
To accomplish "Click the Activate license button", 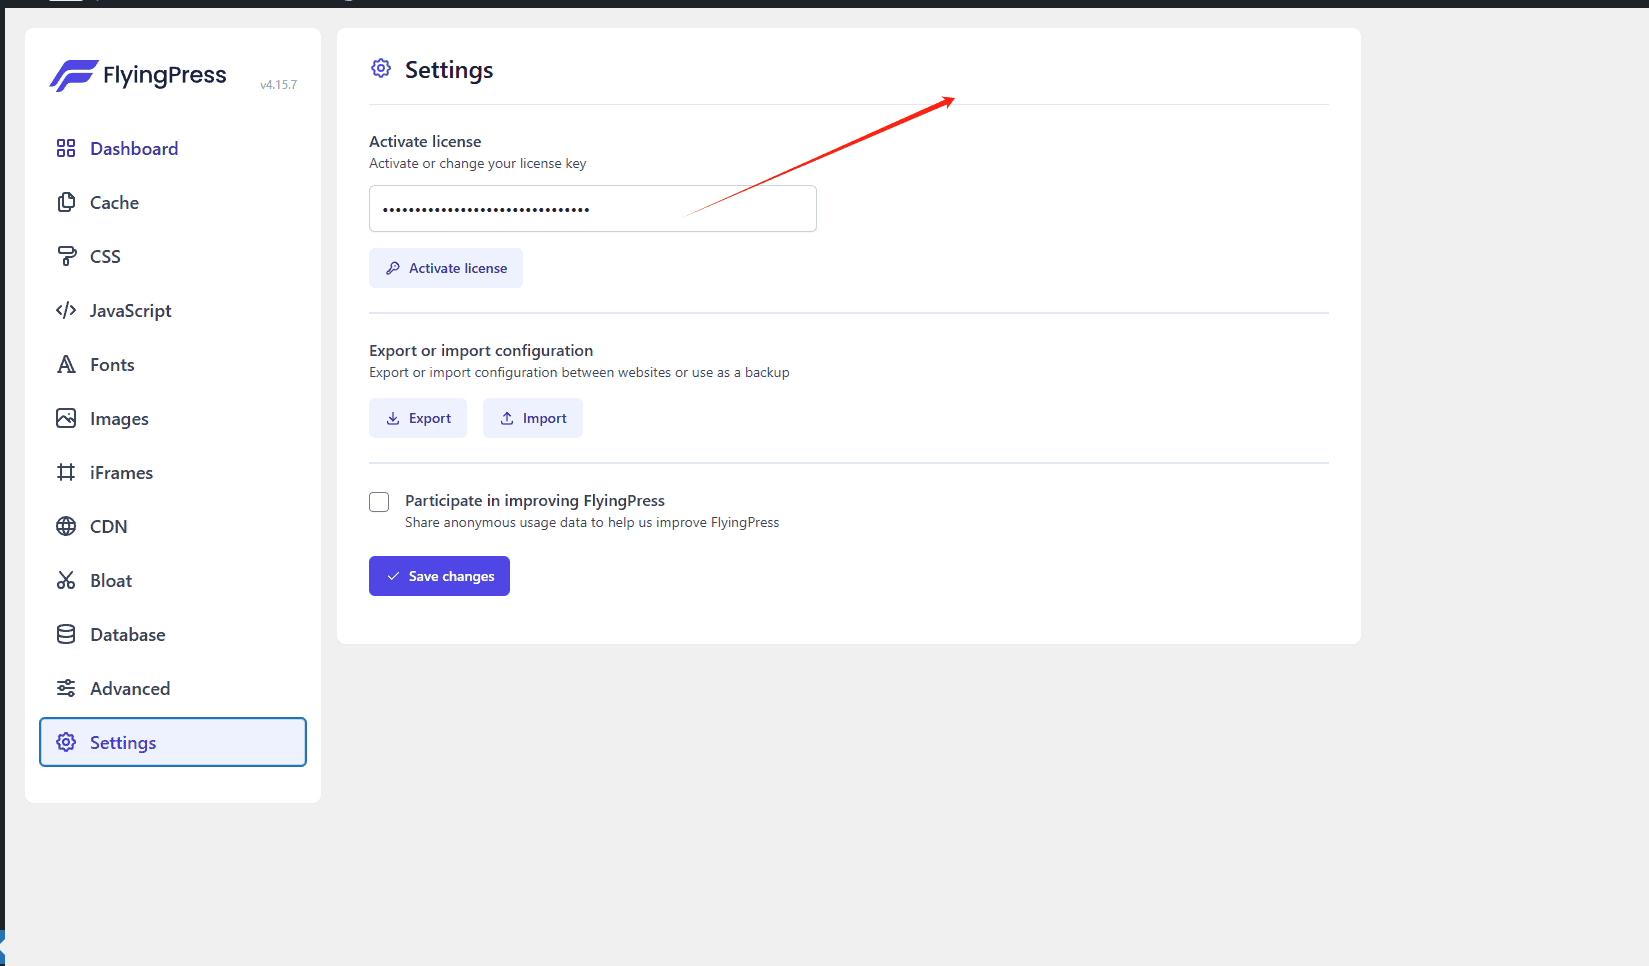I will click(446, 268).
